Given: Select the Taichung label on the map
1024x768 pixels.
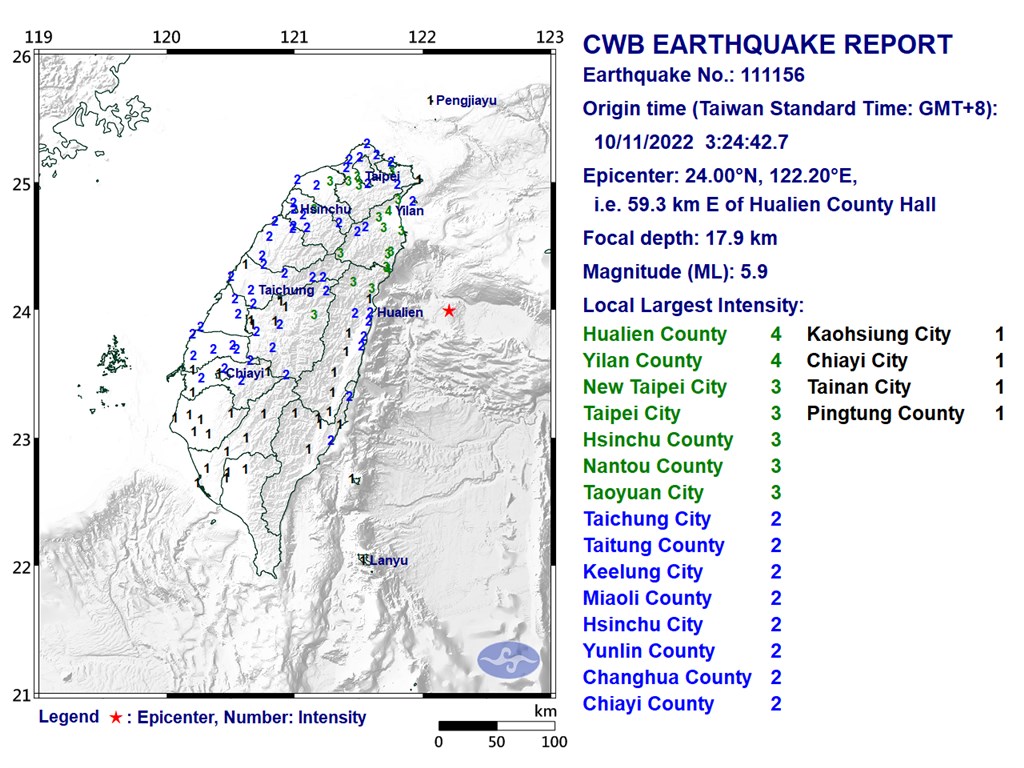Looking at the screenshot, I should [286, 290].
